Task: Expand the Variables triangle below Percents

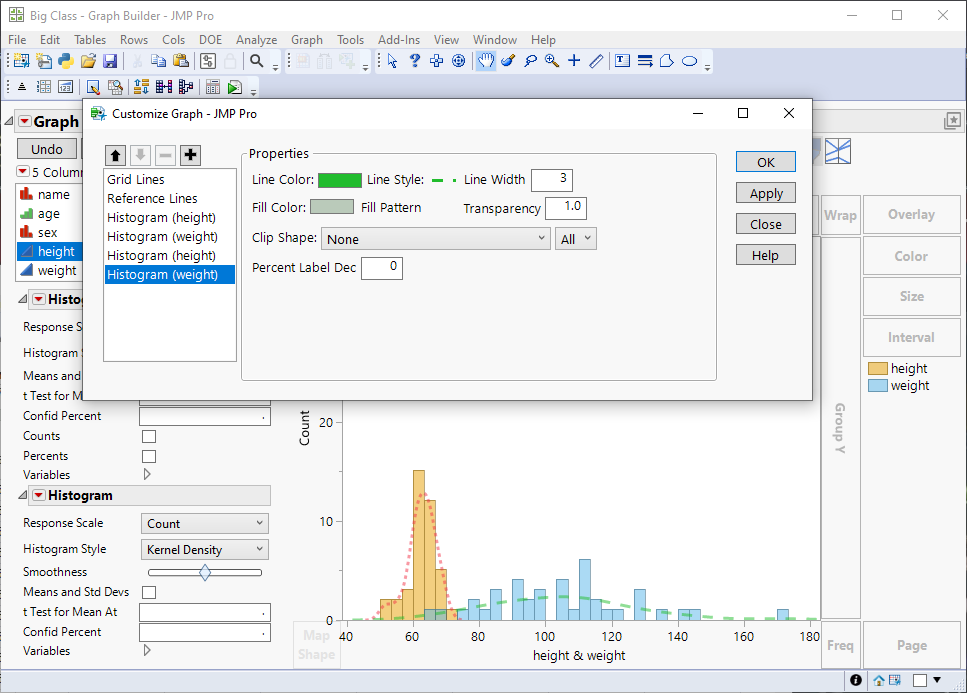Action: pos(147,474)
